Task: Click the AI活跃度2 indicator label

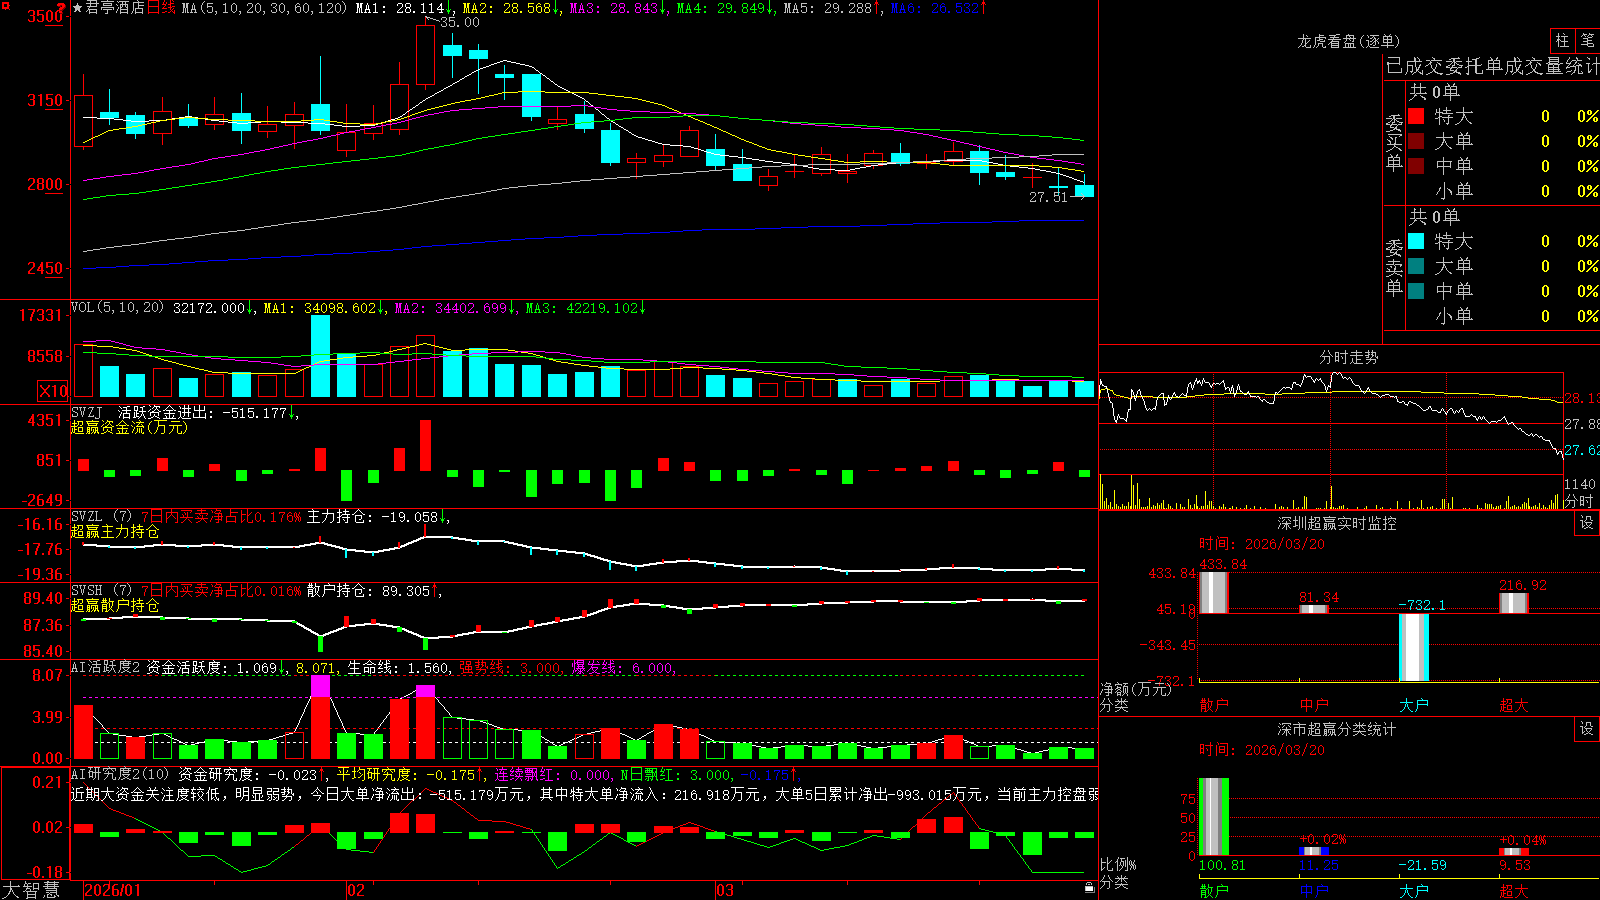Action: click(x=106, y=667)
